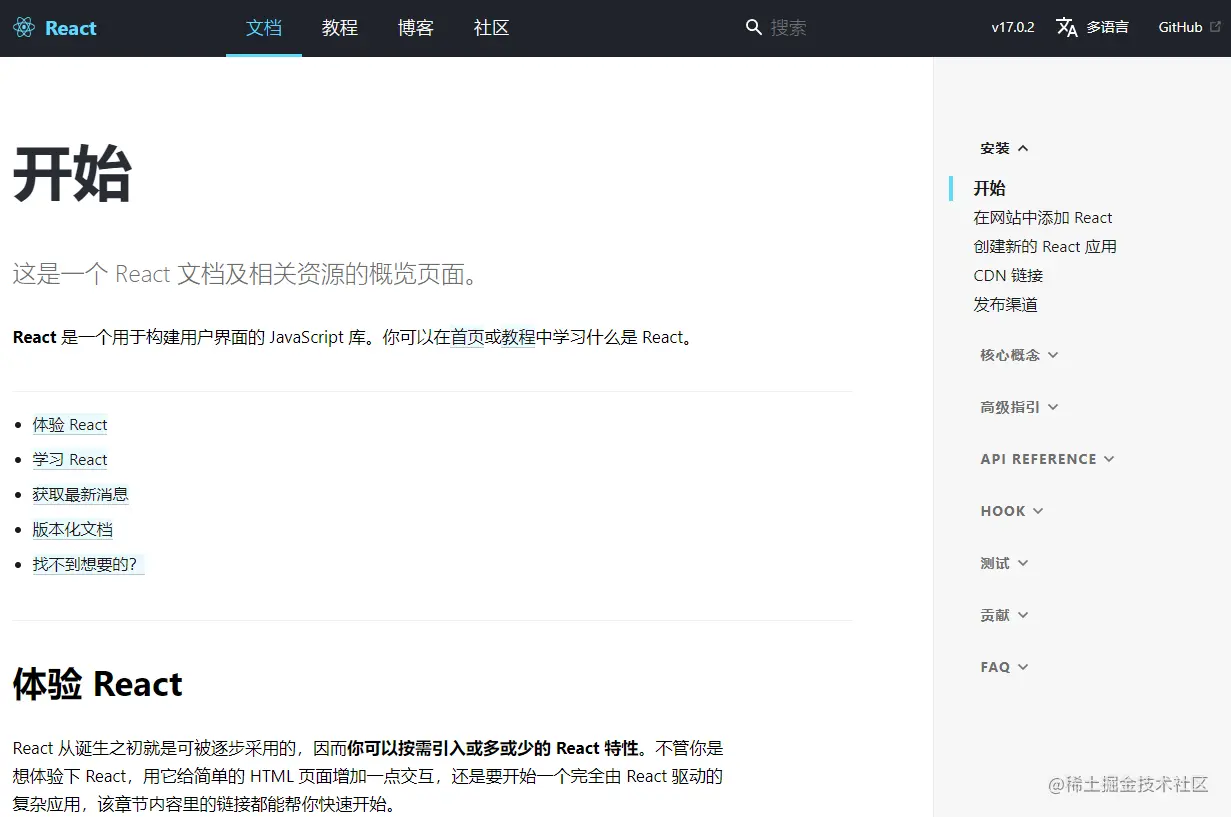The image size is (1231, 817).
Task: Expand the 高级指引 sidebar section
Action: [1019, 407]
